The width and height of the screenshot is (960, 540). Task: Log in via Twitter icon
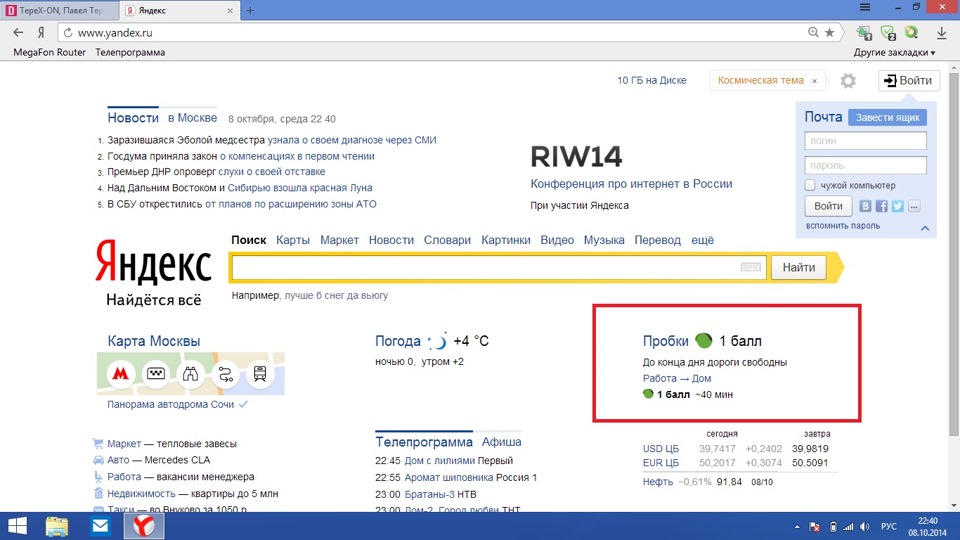click(898, 206)
